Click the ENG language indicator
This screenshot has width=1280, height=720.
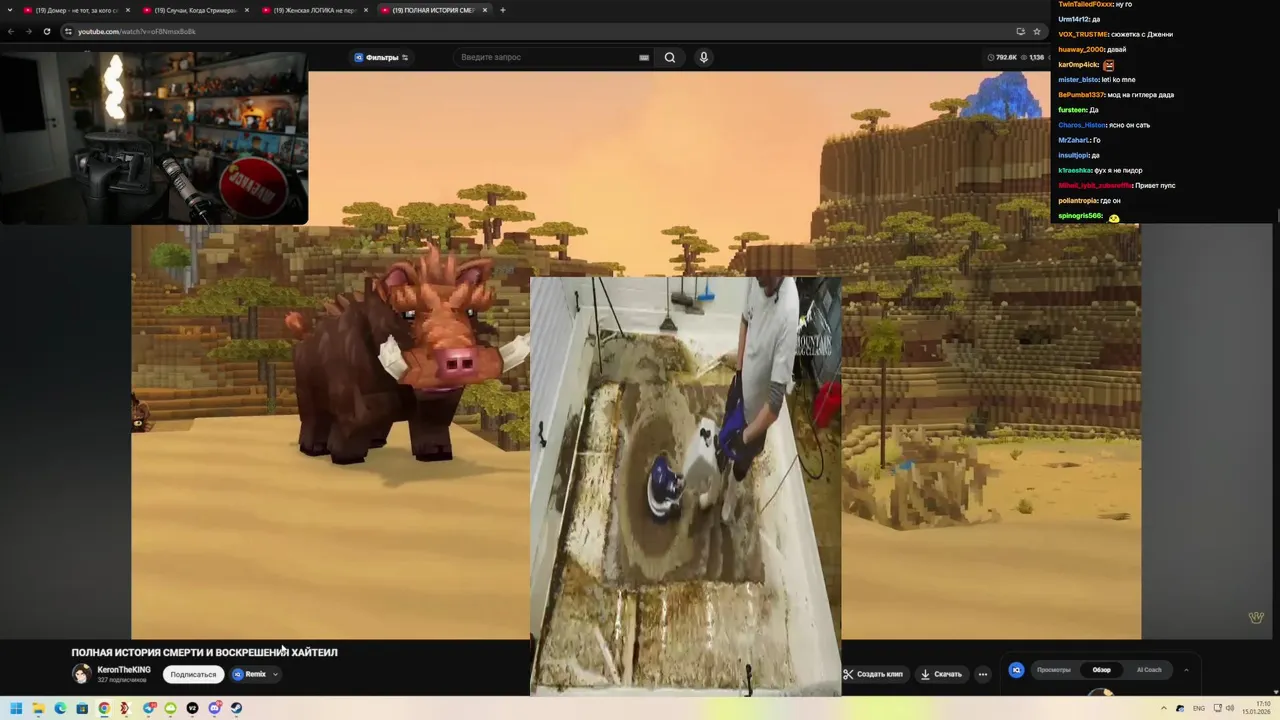click(1199, 708)
